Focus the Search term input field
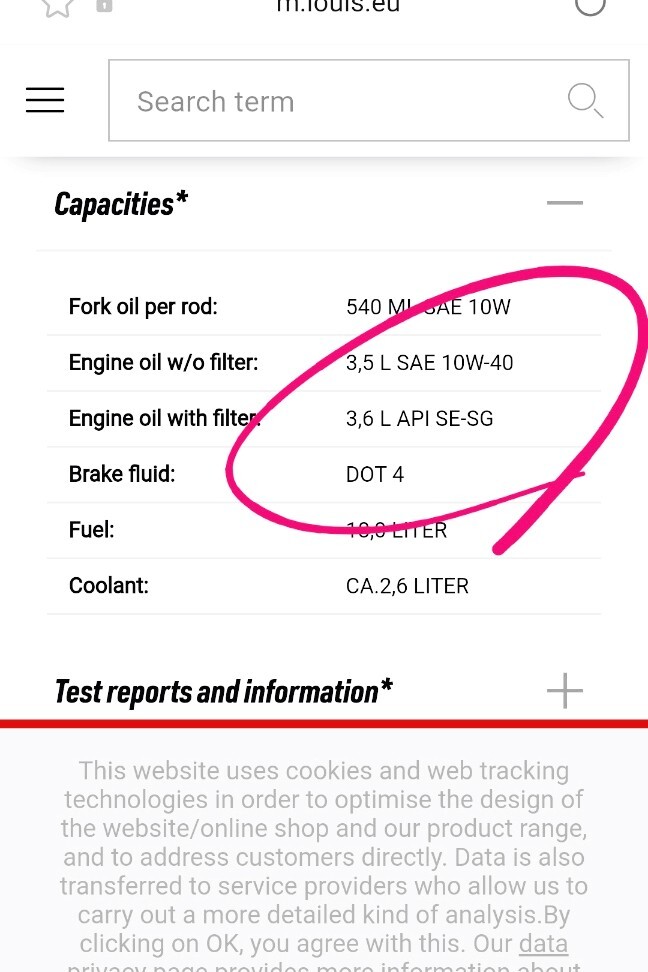Image resolution: width=648 pixels, height=972 pixels. [x=368, y=100]
